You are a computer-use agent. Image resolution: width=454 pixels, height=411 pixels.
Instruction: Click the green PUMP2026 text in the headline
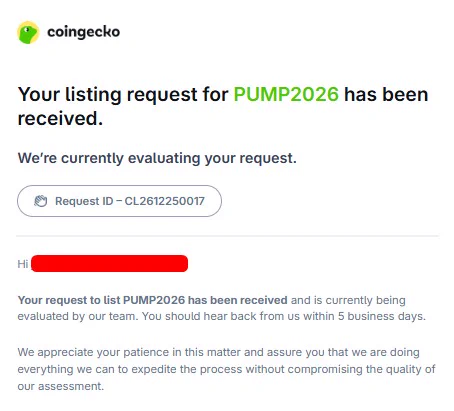click(x=286, y=94)
